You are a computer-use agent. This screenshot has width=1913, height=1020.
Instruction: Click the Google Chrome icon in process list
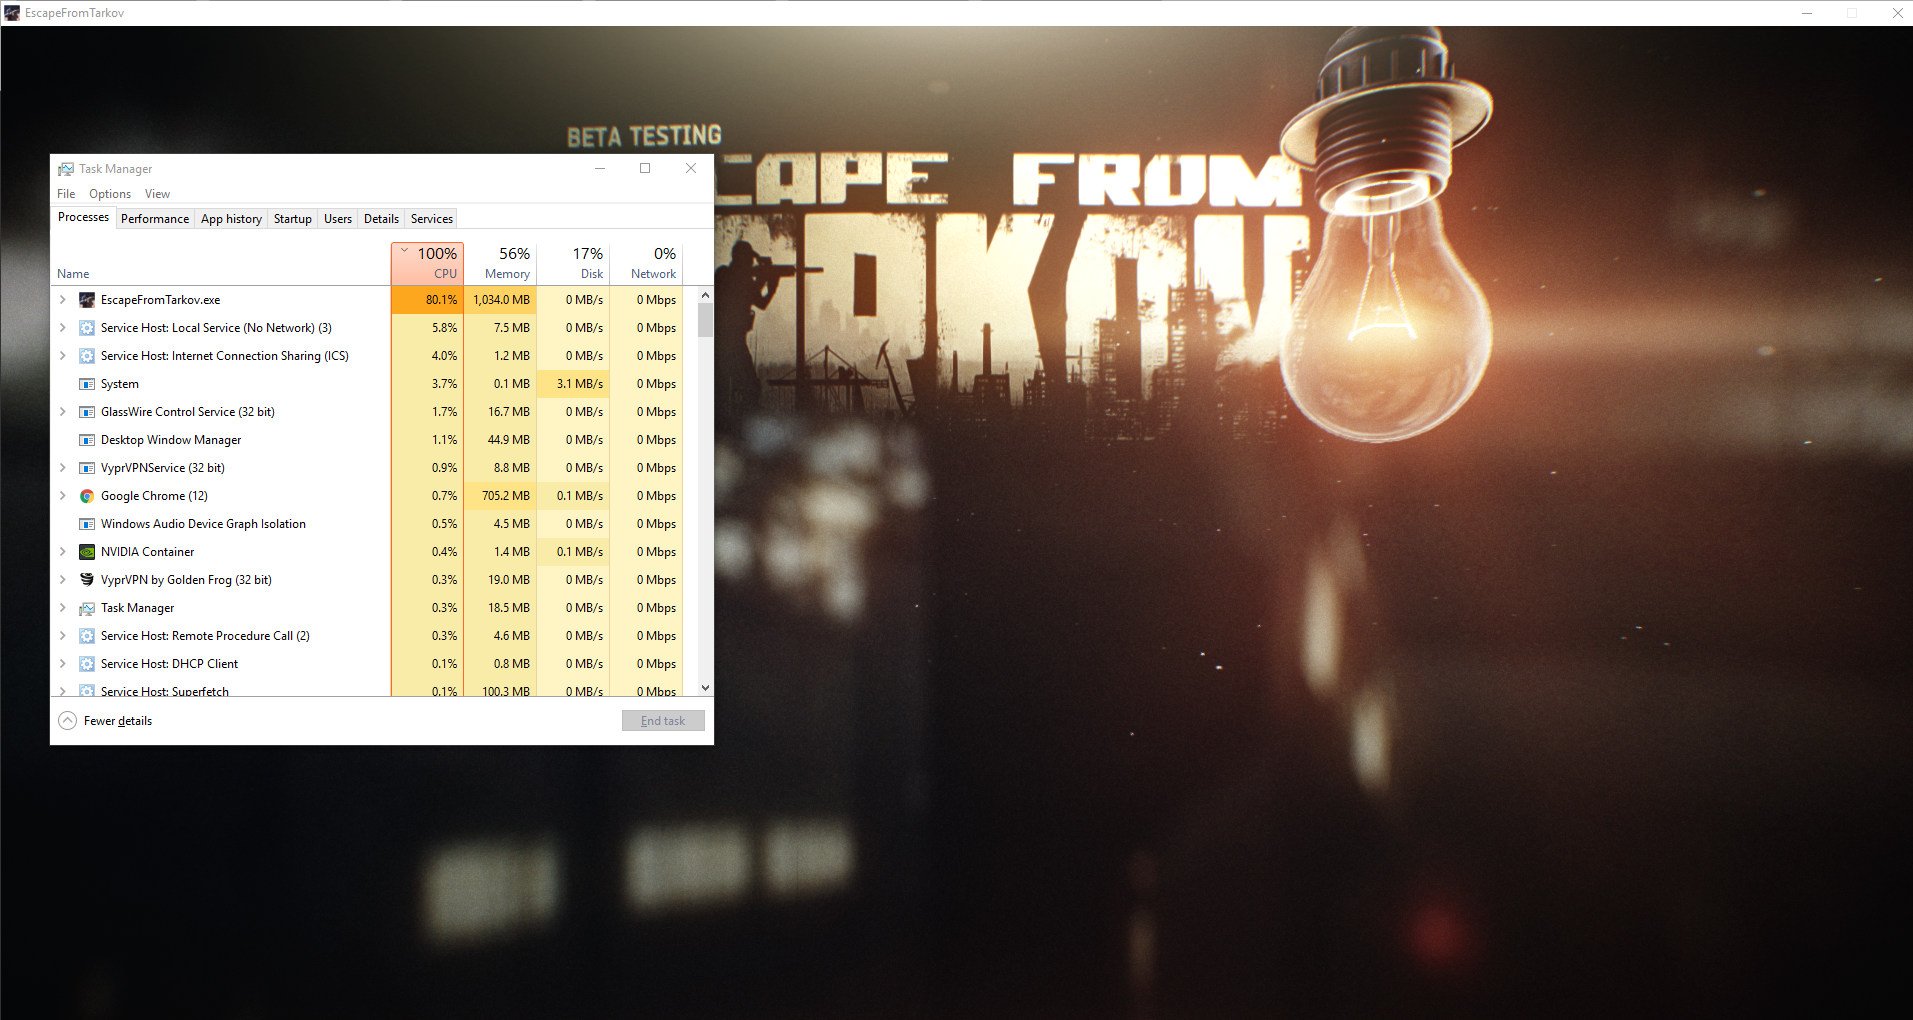pyautogui.click(x=87, y=496)
